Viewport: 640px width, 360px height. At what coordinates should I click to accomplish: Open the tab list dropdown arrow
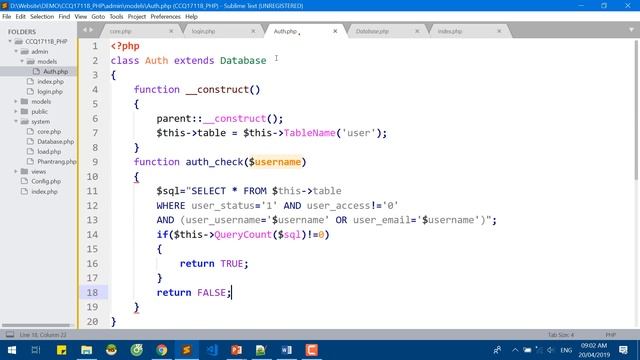631,30
